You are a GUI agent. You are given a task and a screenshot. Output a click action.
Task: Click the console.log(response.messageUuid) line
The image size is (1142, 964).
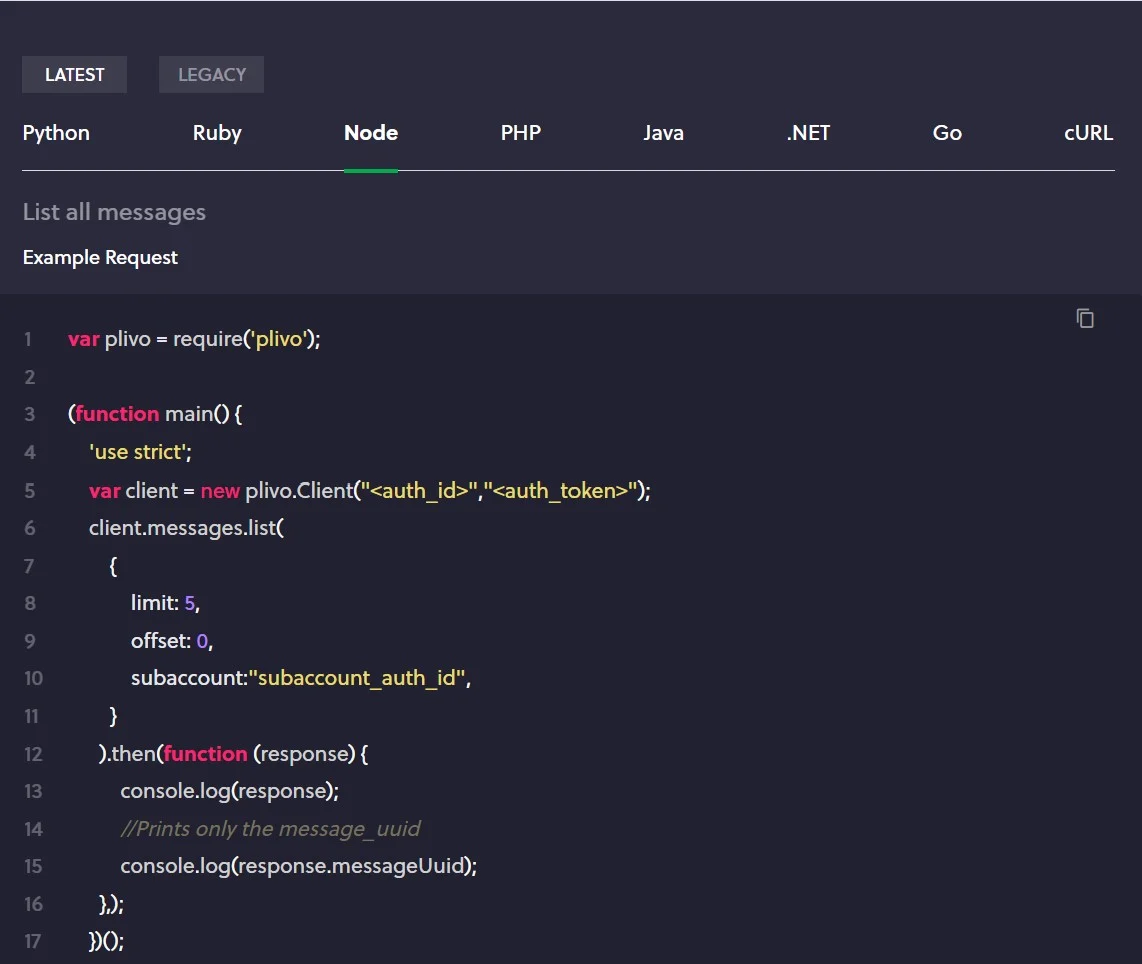click(298, 866)
